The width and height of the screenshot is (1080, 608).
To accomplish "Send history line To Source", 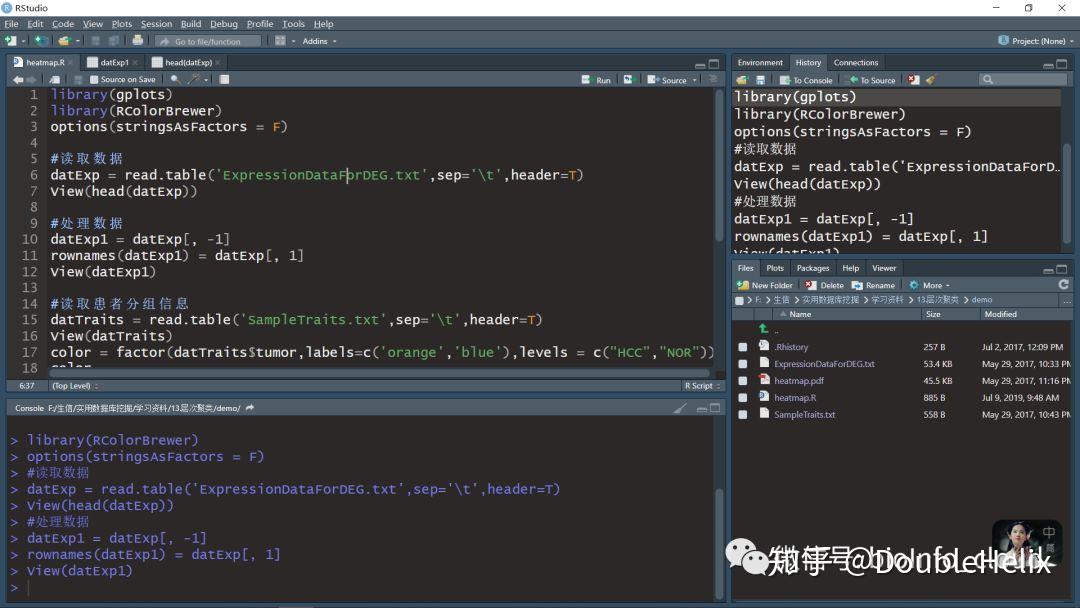I will (873, 79).
